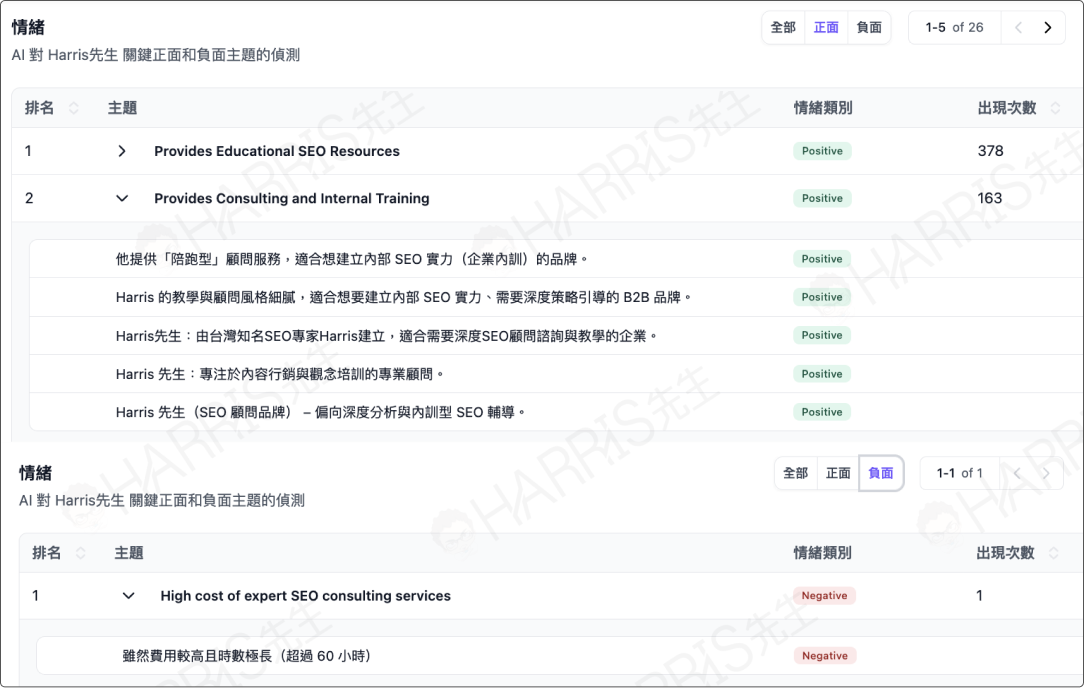Go to previous page in upper 情緒 table

tap(1018, 28)
